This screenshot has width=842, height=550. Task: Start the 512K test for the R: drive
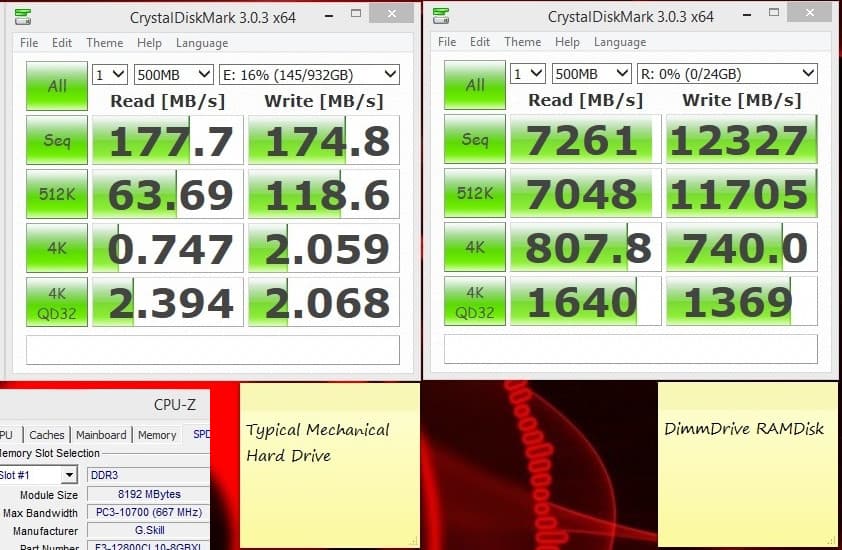(475, 194)
